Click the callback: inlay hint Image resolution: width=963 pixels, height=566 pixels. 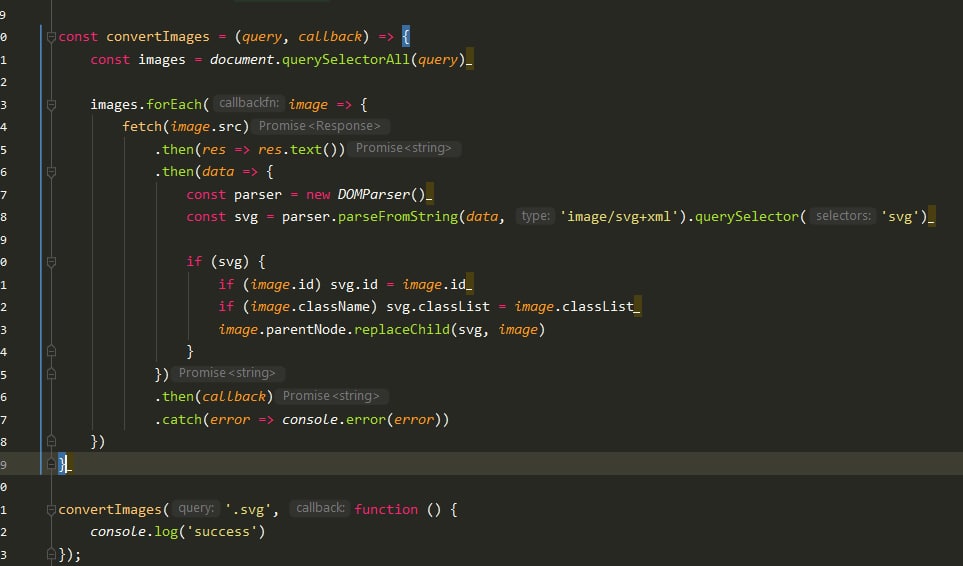(x=319, y=508)
